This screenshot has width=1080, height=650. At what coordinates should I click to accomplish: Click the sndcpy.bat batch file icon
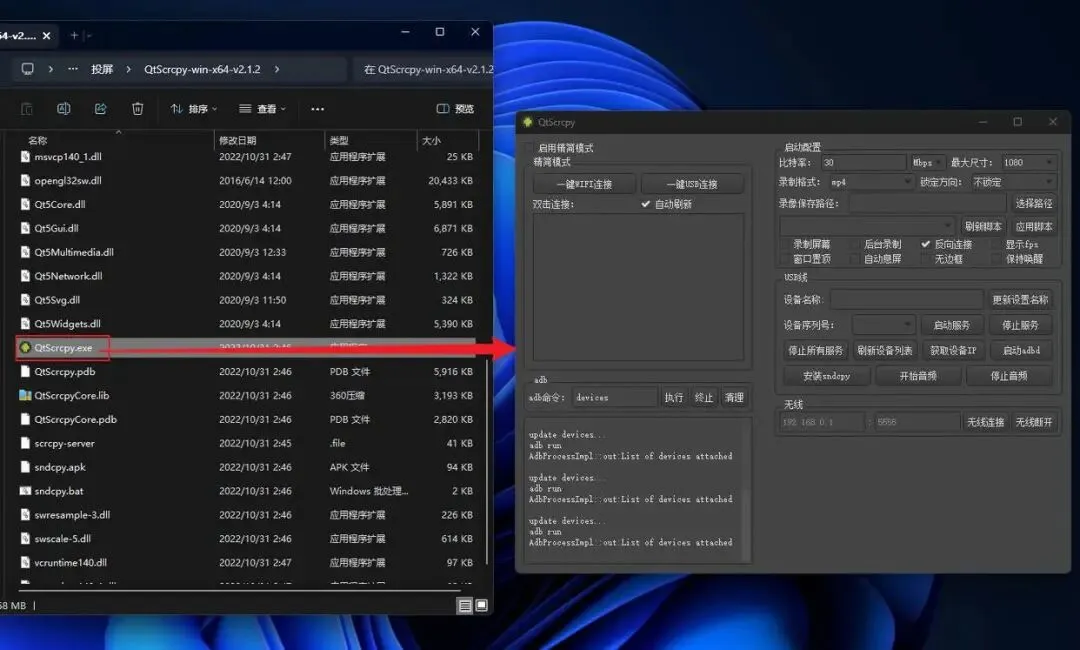25,491
